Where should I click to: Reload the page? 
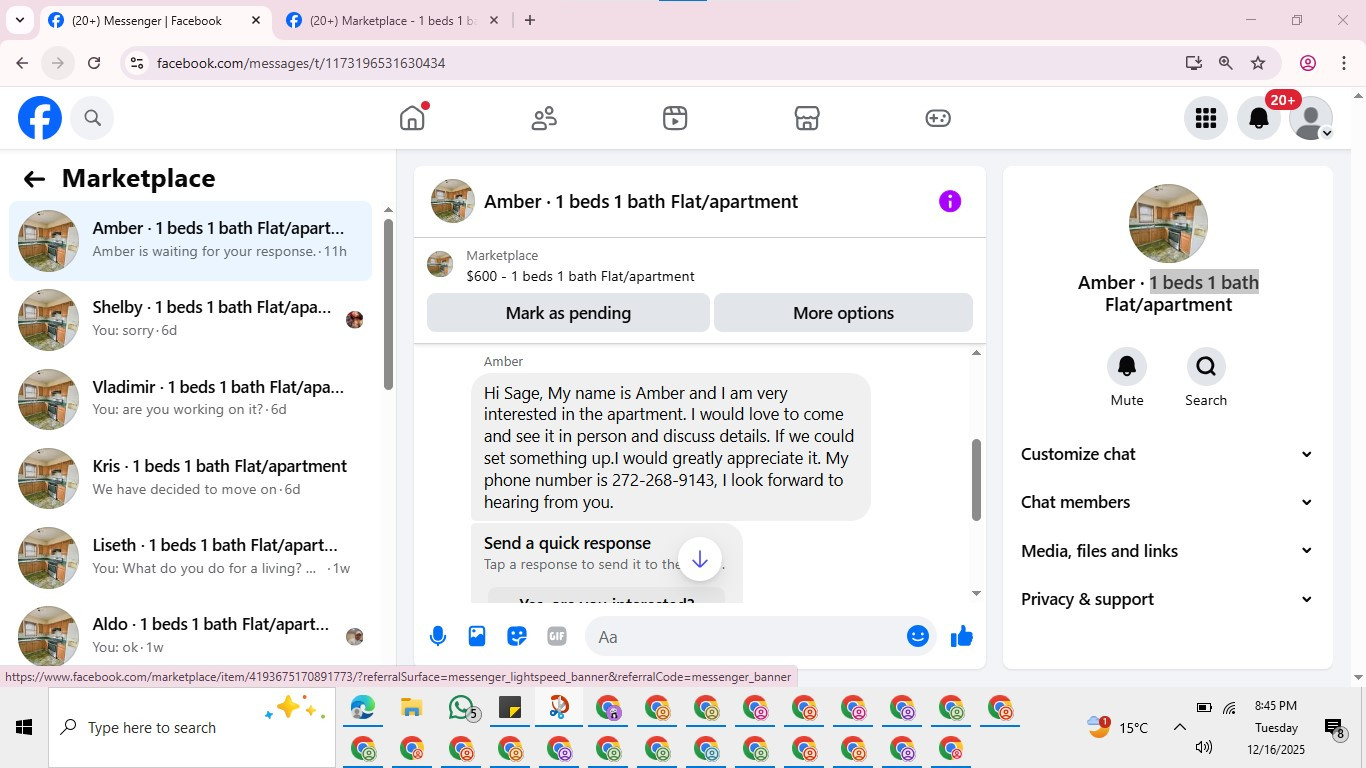(94, 63)
